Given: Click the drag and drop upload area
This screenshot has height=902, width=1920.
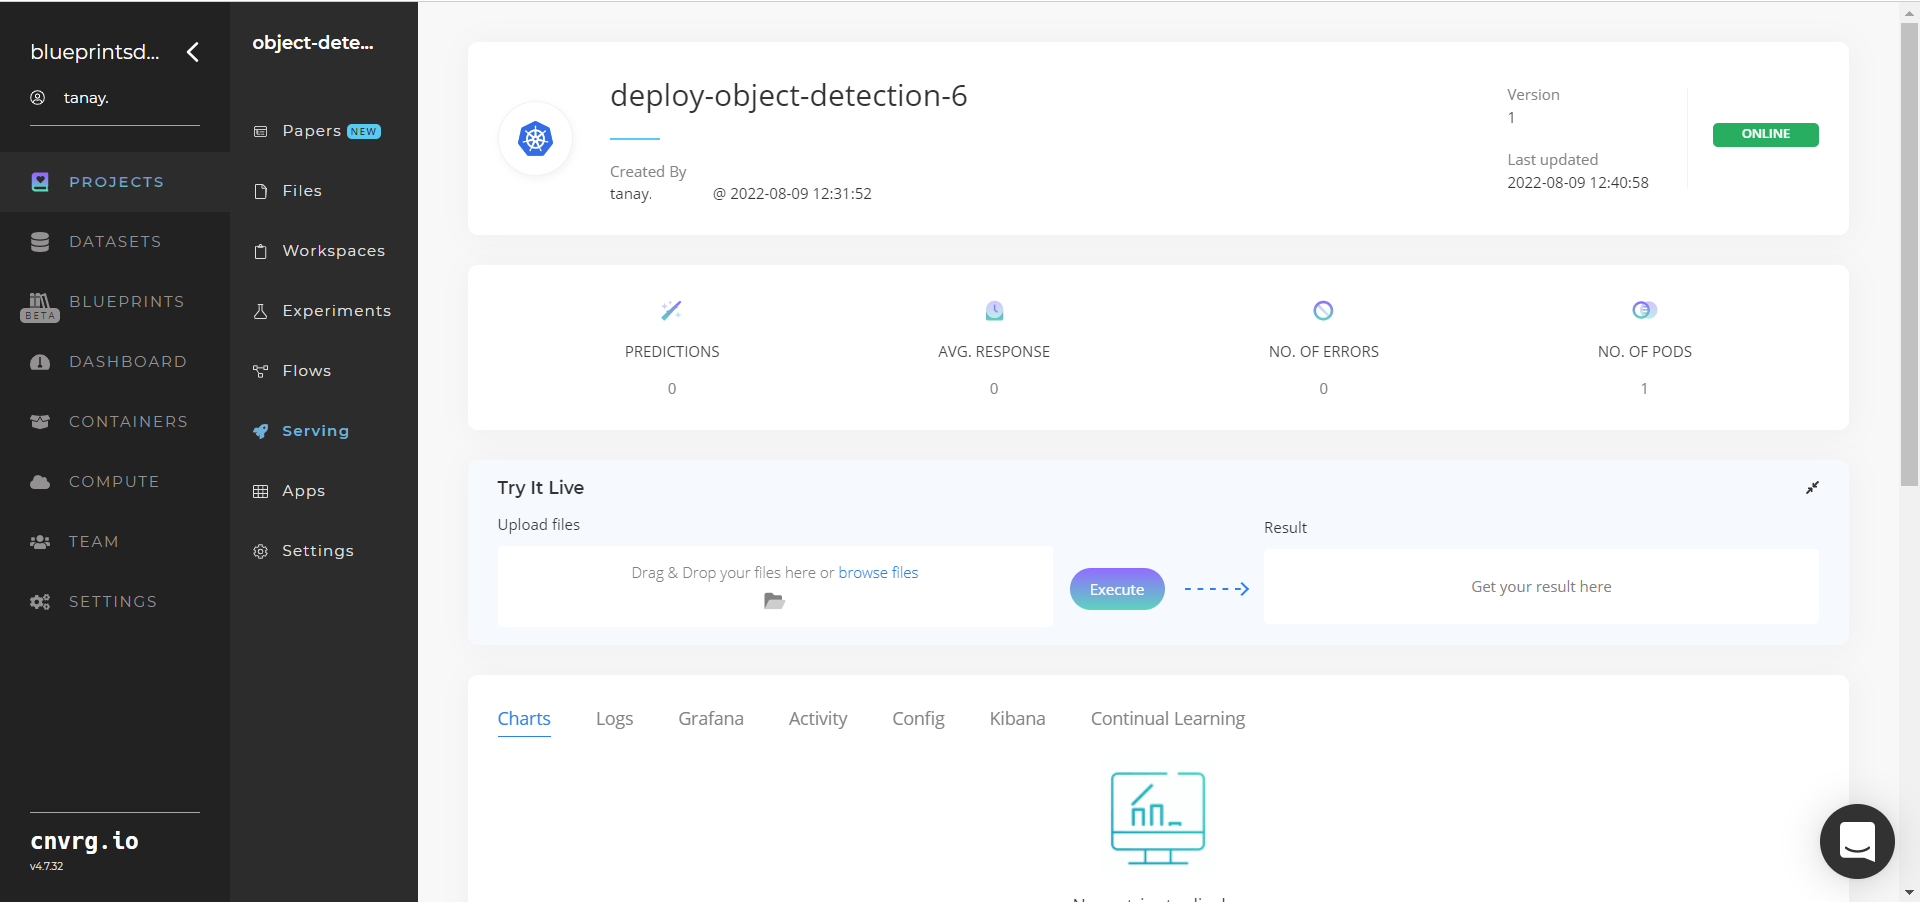Looking at the screenshot, I should click(775, 586).
